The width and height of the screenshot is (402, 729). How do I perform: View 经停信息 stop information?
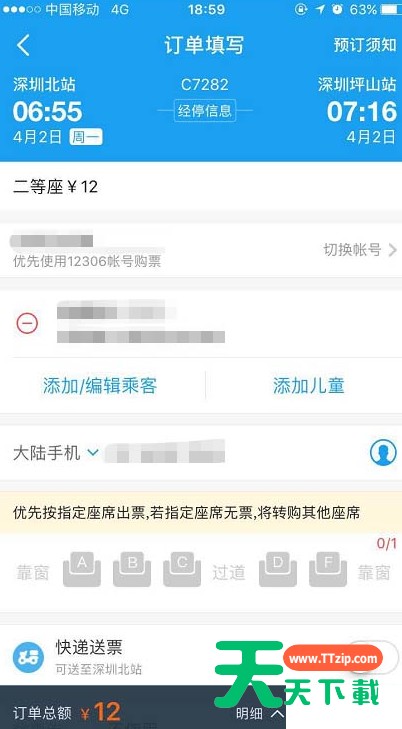click(205, 111)
